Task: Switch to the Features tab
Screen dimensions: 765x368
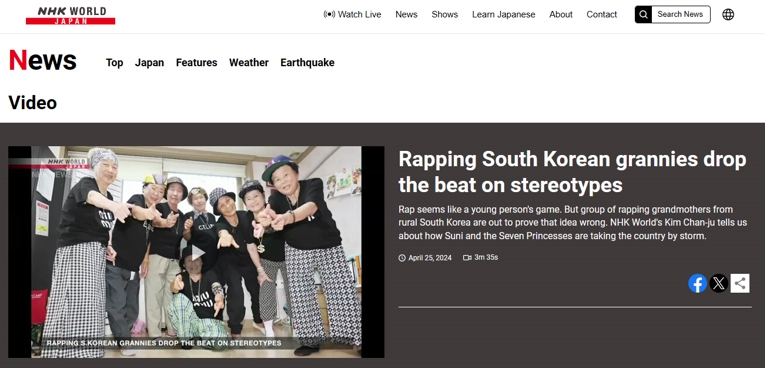Action: 197,62
